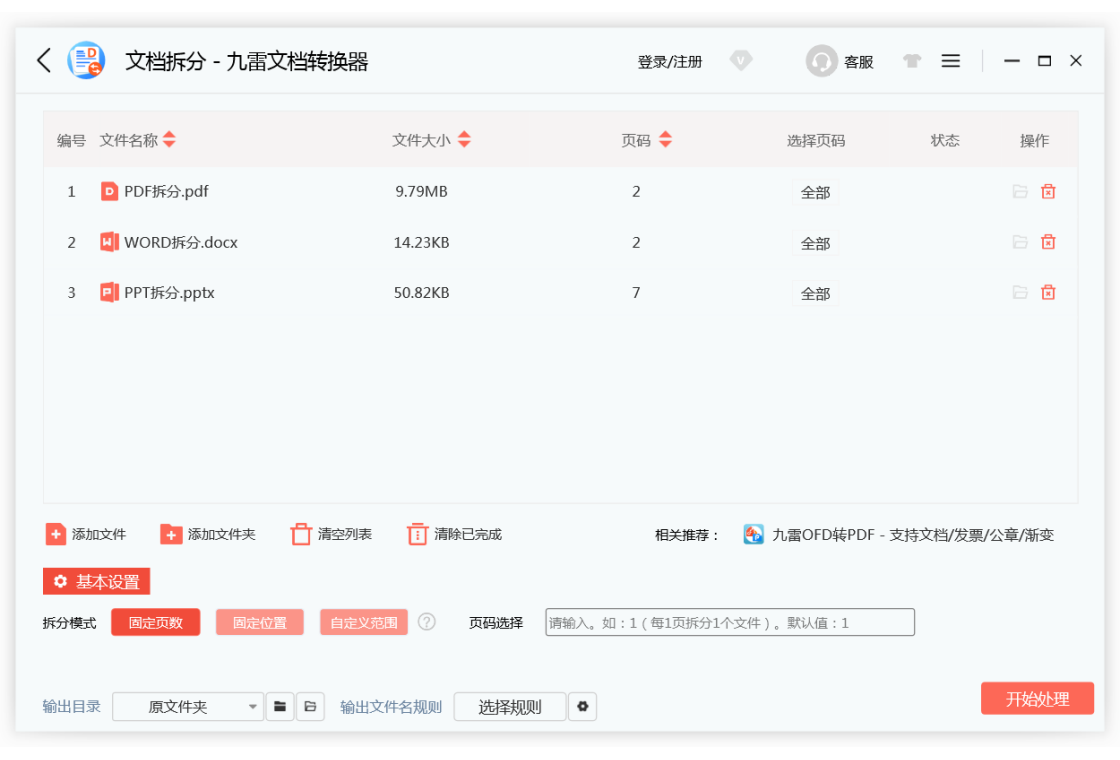Open the VIP diamond badge icon
This screenshot has width=1120, height=760.
[741, 61]
